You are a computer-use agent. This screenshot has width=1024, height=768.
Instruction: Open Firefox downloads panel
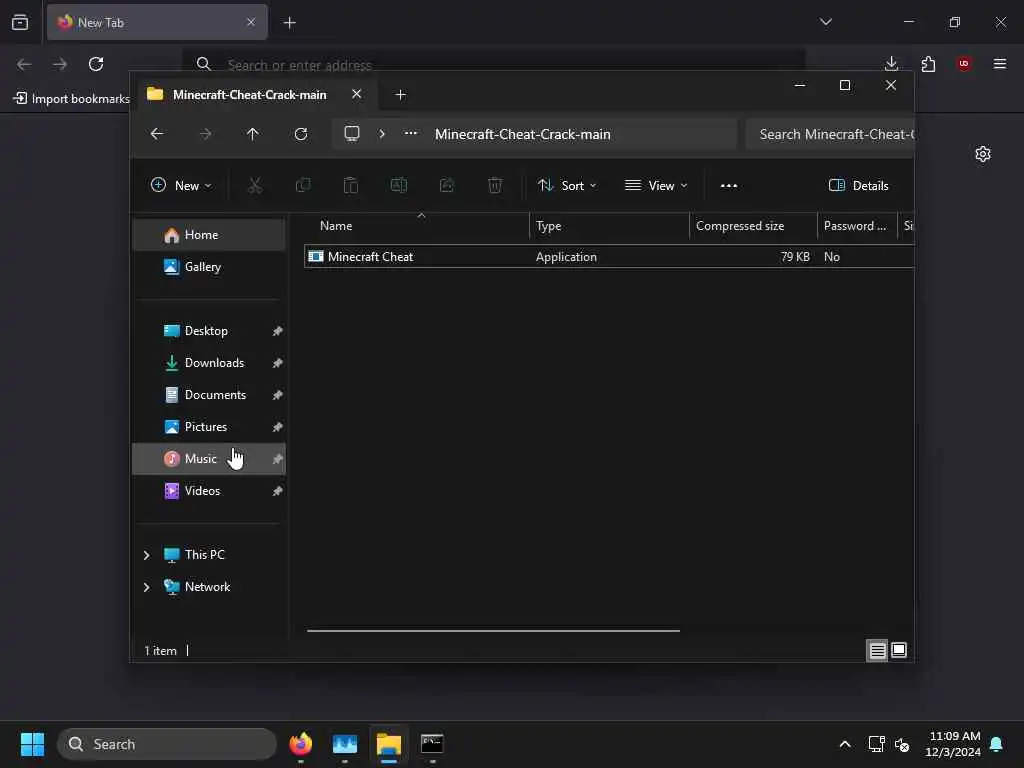click(x=891, y=64)
